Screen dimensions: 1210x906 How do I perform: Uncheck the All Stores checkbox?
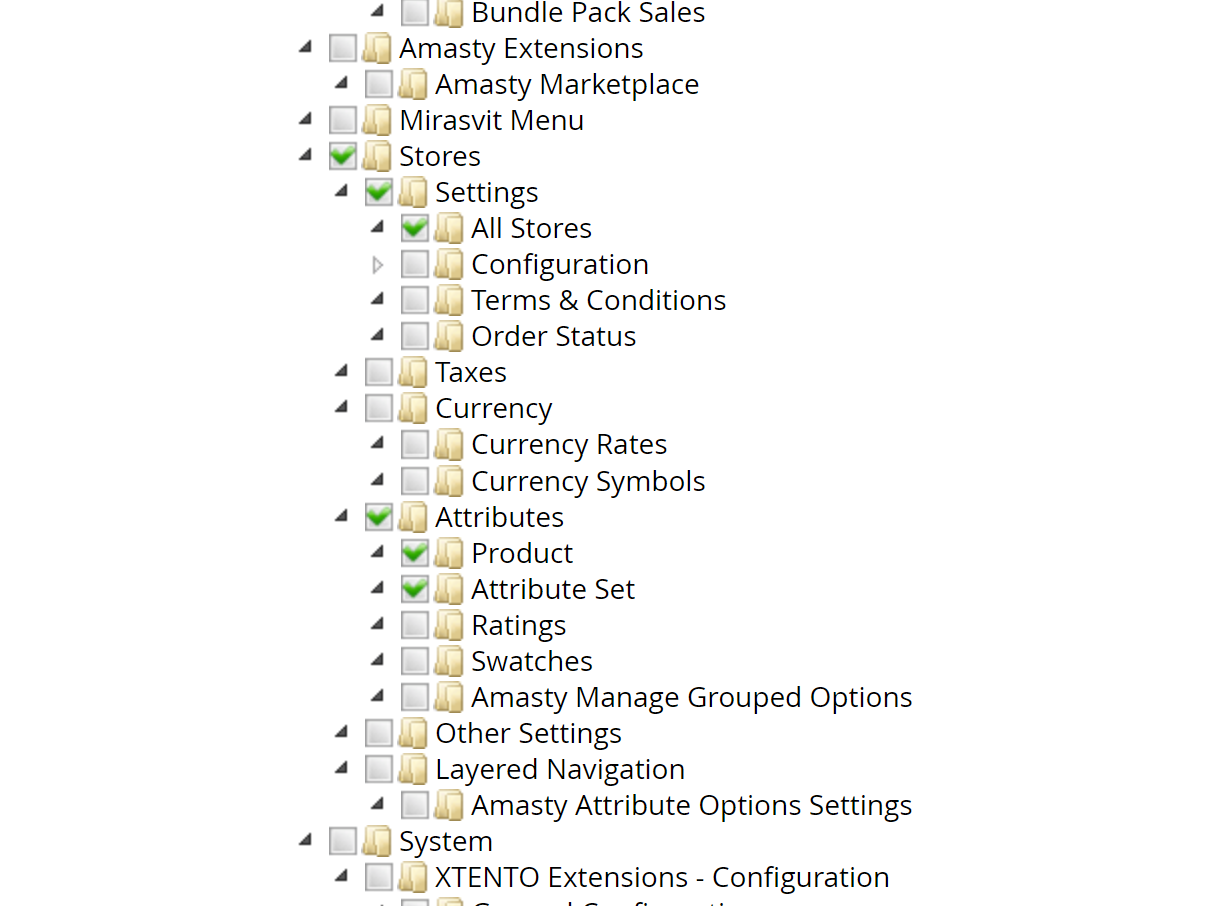(x=415, y=228)
